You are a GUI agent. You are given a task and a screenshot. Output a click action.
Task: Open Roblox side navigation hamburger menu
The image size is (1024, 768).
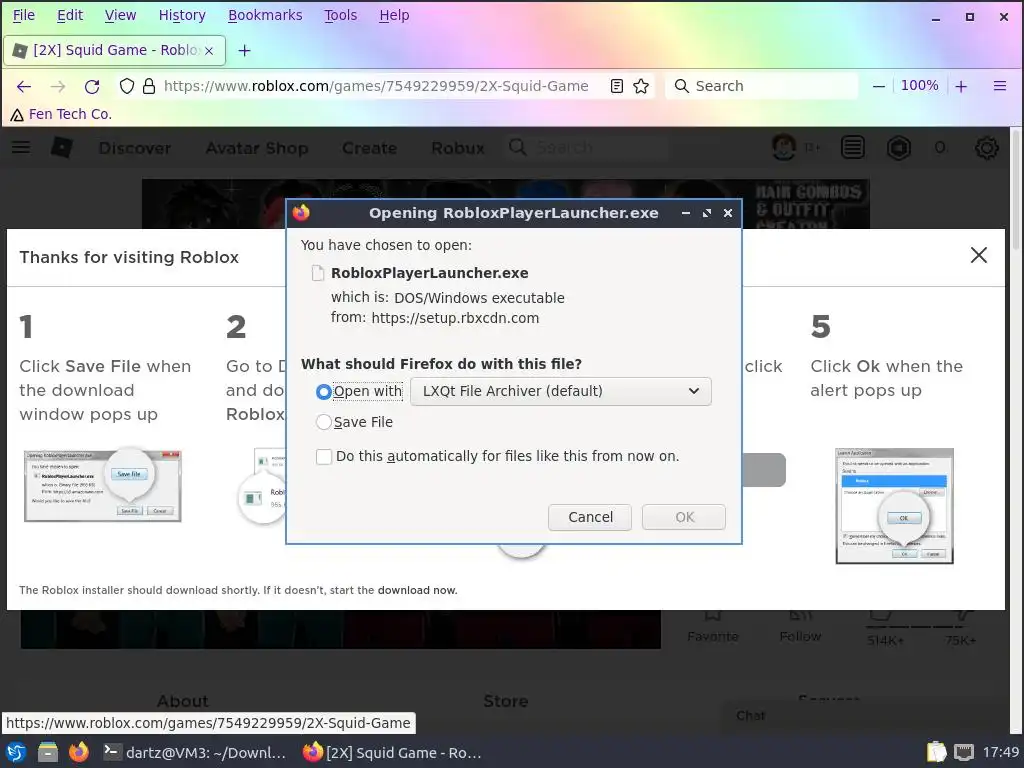pyautogui.click(x=21, y=147)
